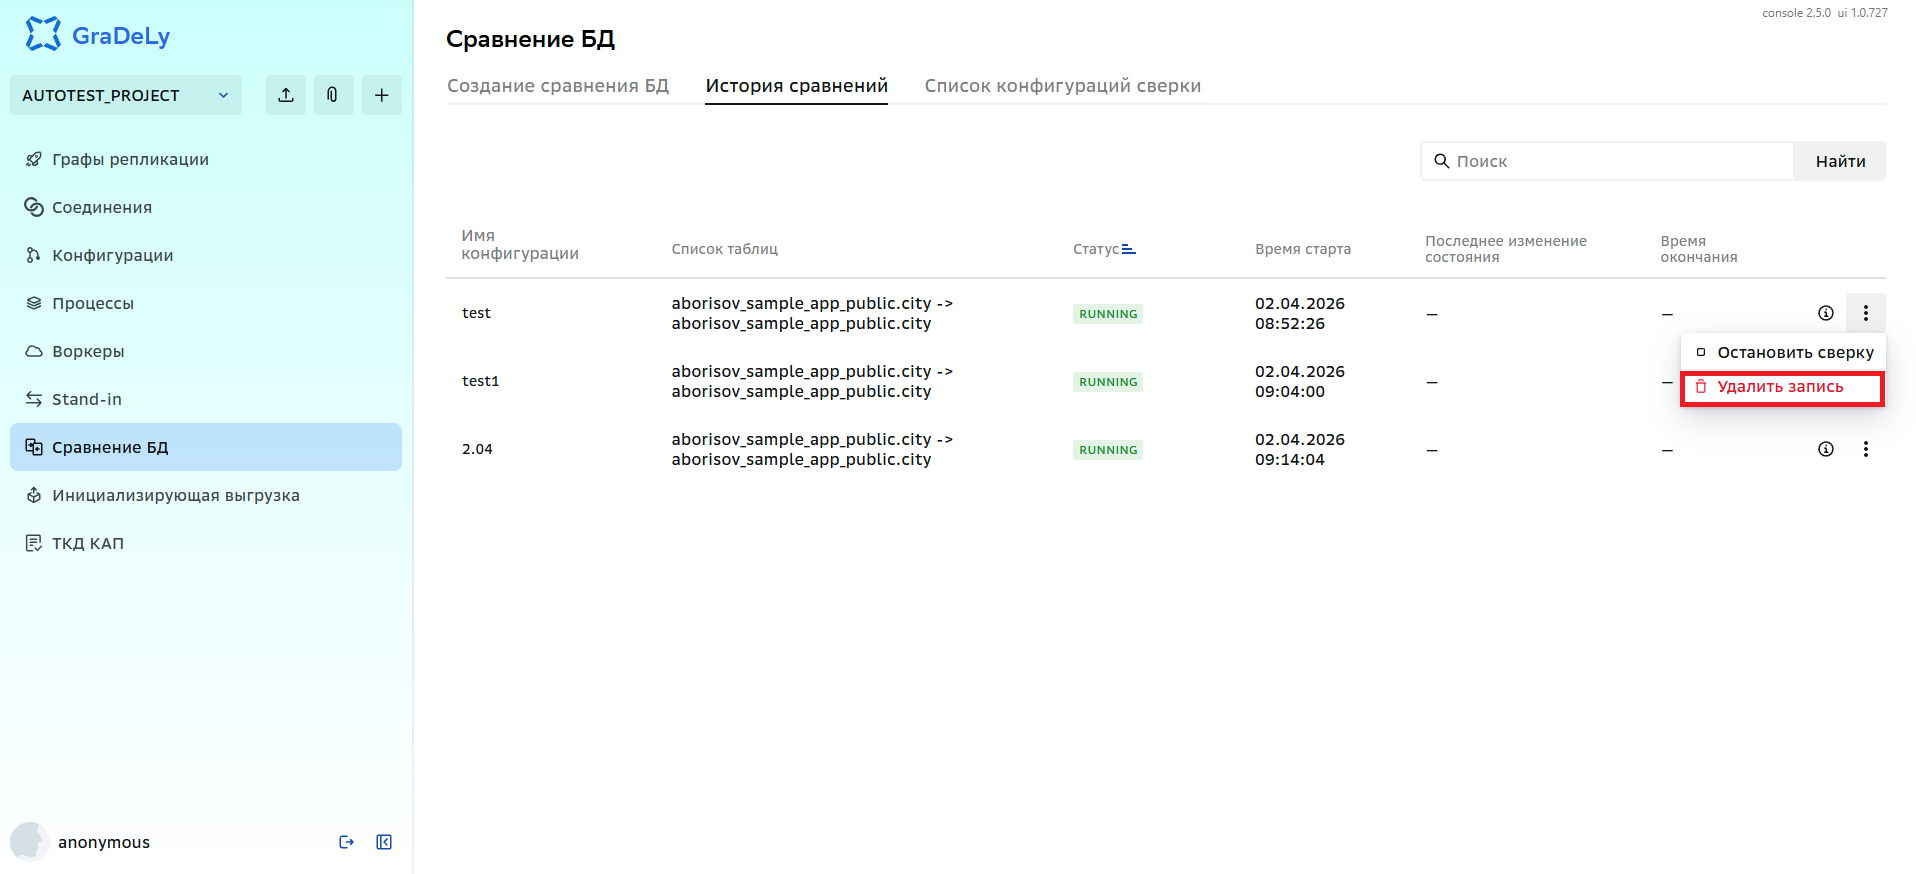1916x874 pixels.
Task: Click configuration name test1
Action: [x=480, y=381]
